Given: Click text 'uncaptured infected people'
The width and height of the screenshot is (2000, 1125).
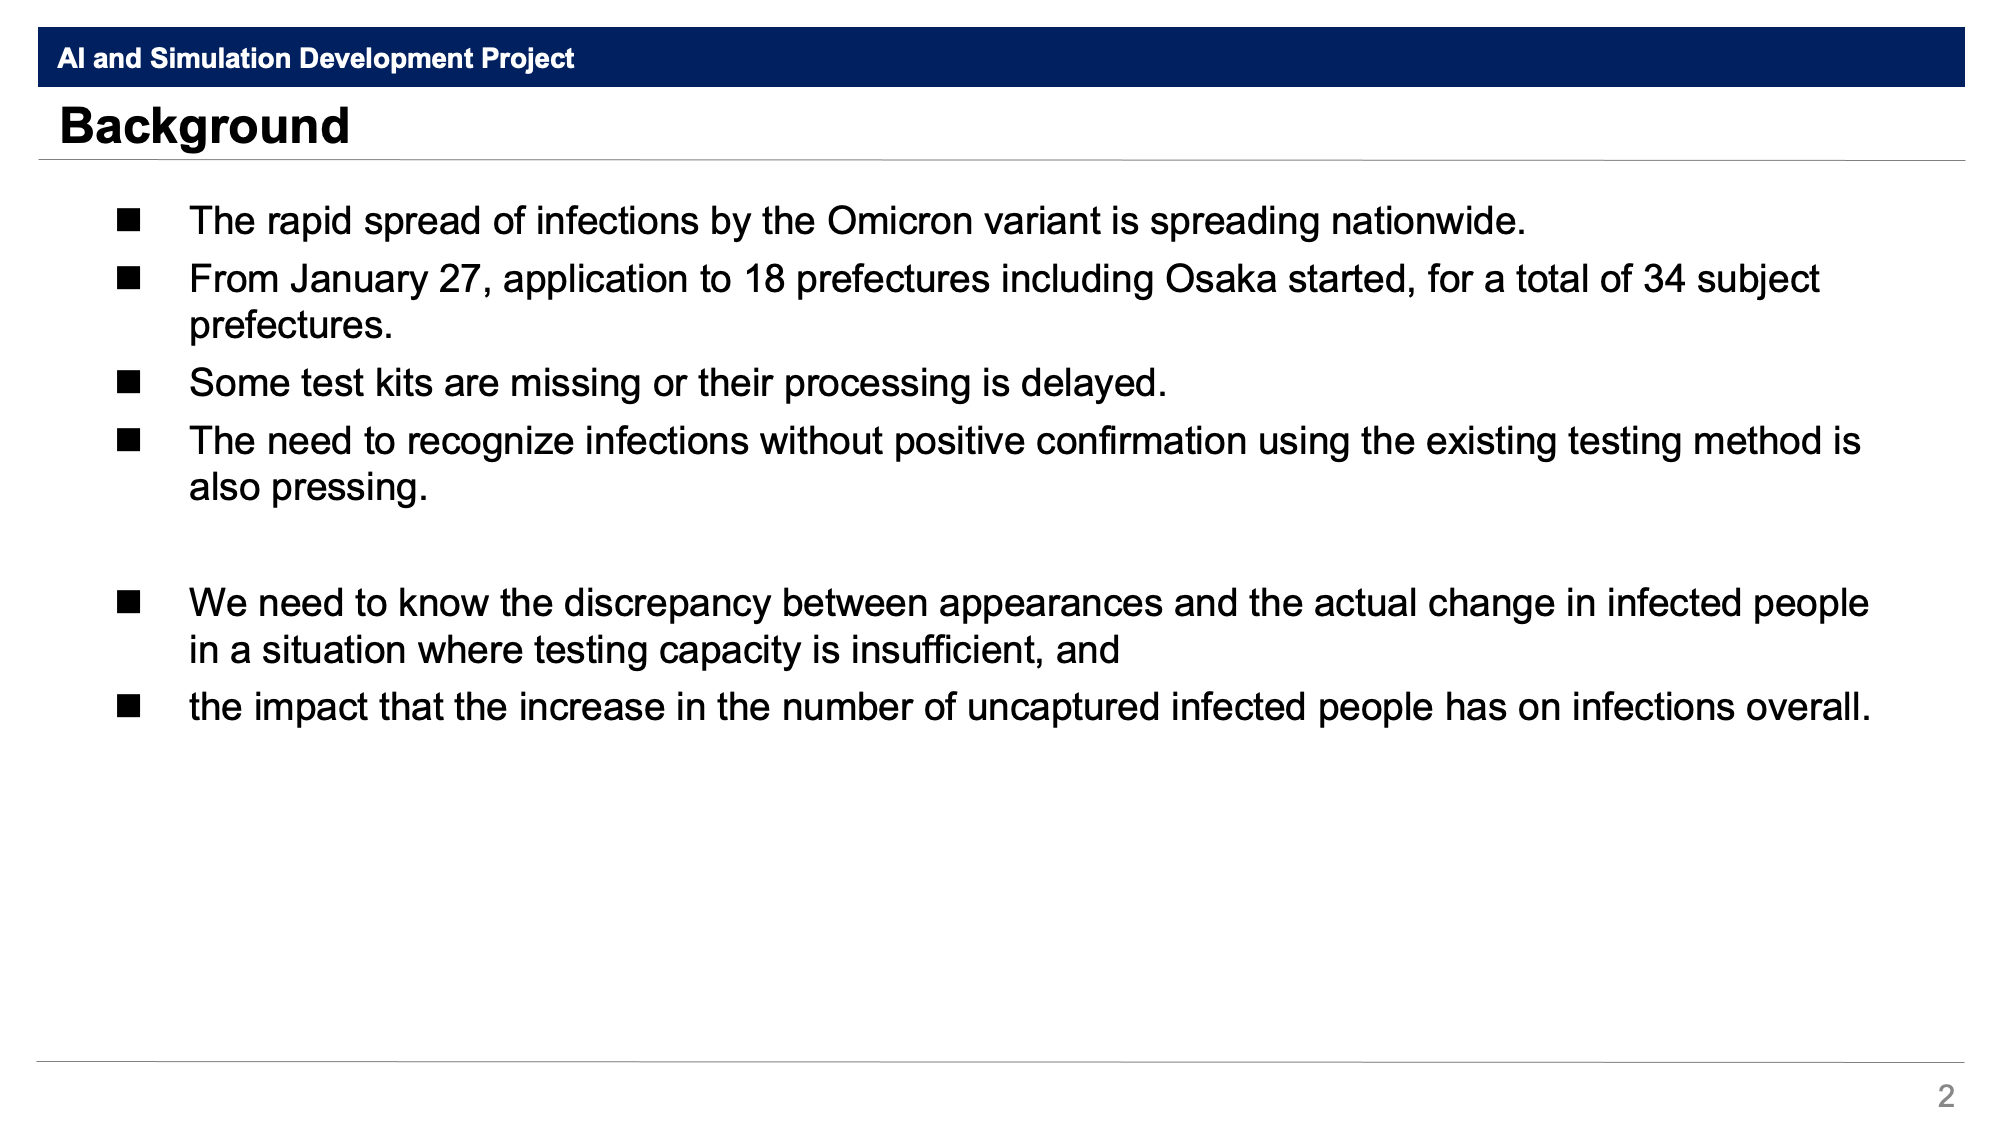Looking at the screenshot, I should pyautogui.click(x=1200, y=707).
